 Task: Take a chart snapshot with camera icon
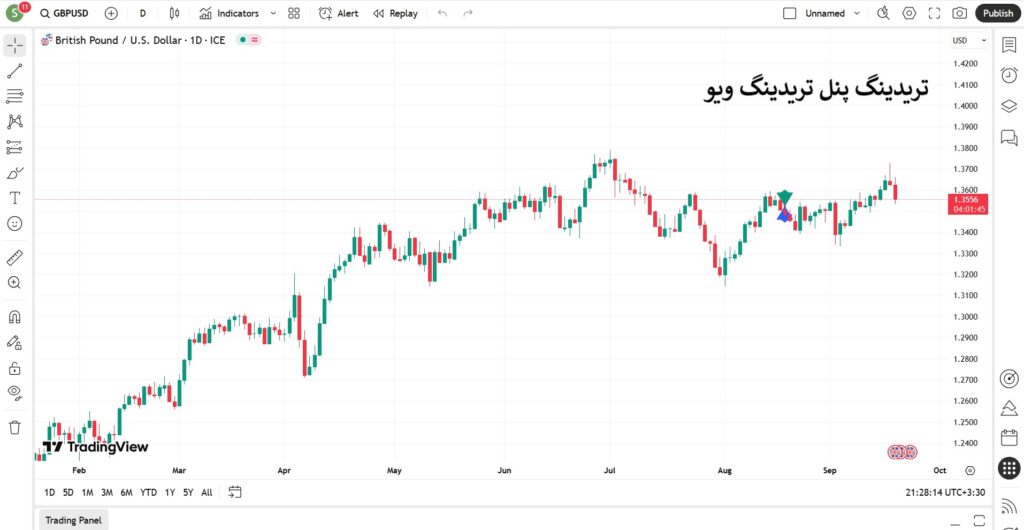coord(960,13)
